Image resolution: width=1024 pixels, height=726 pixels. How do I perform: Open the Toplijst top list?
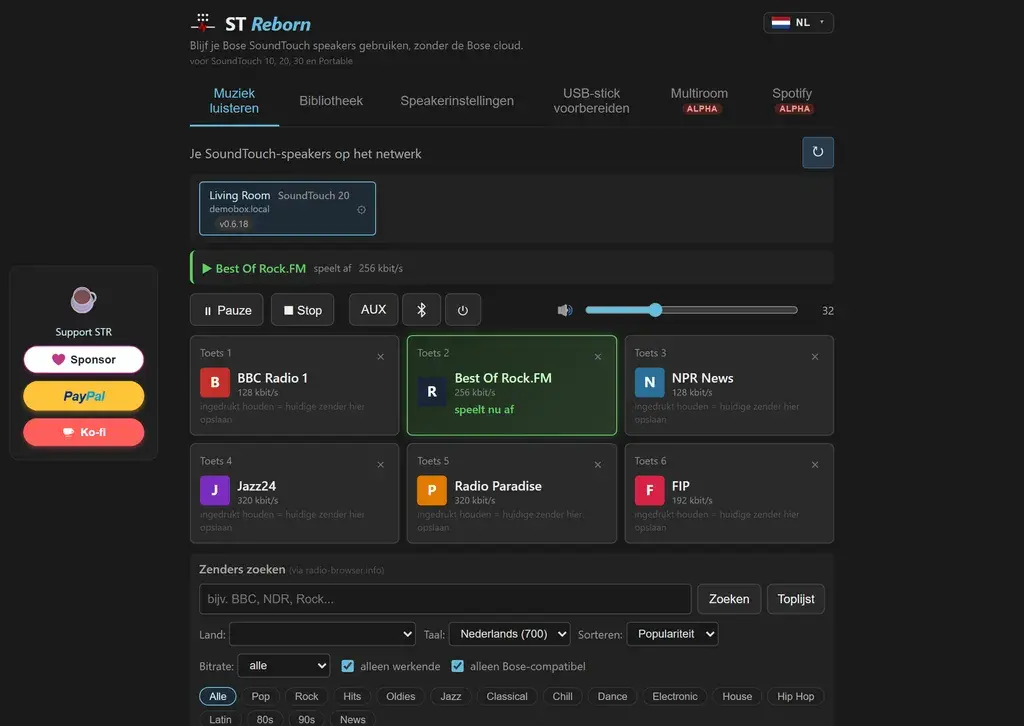(795, 599)
